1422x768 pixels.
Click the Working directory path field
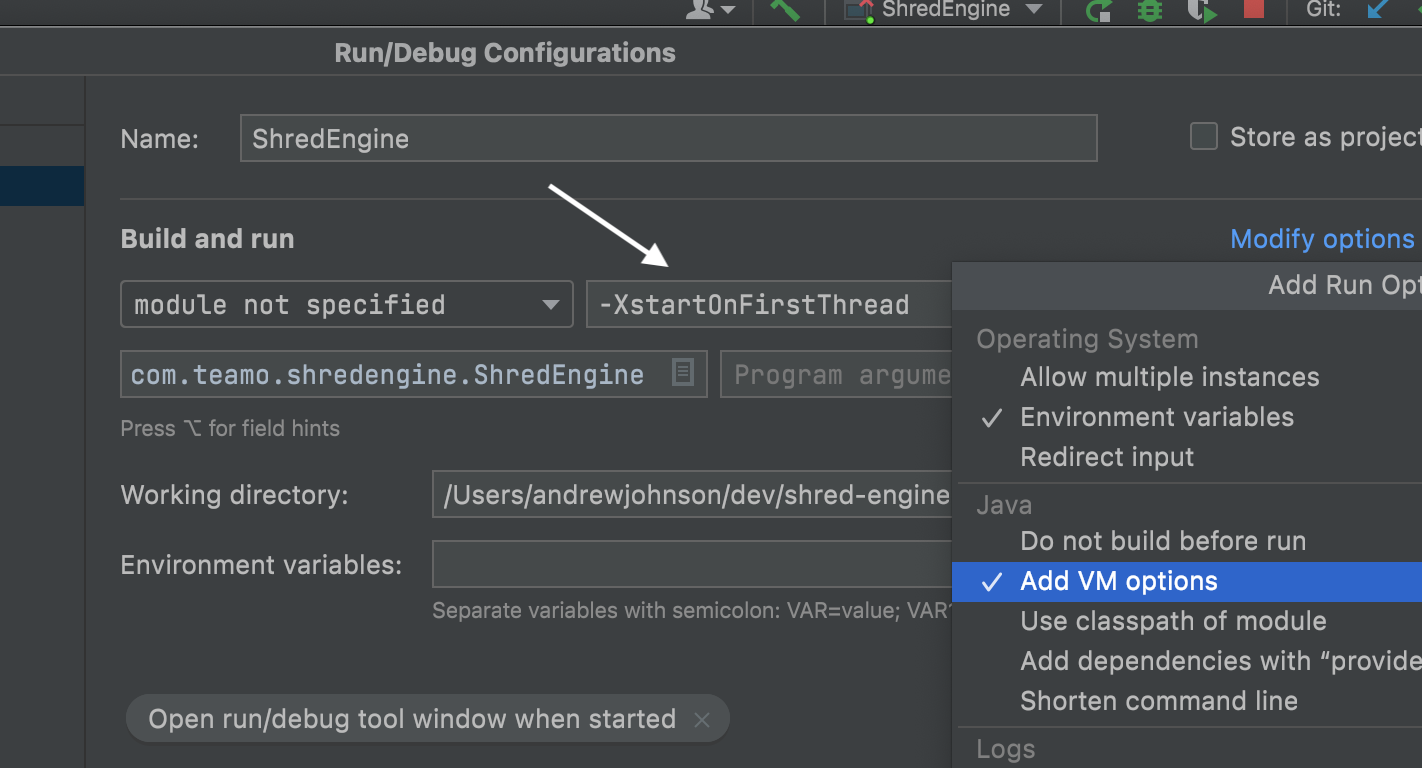pyautogui.click(x=692, y=495)
